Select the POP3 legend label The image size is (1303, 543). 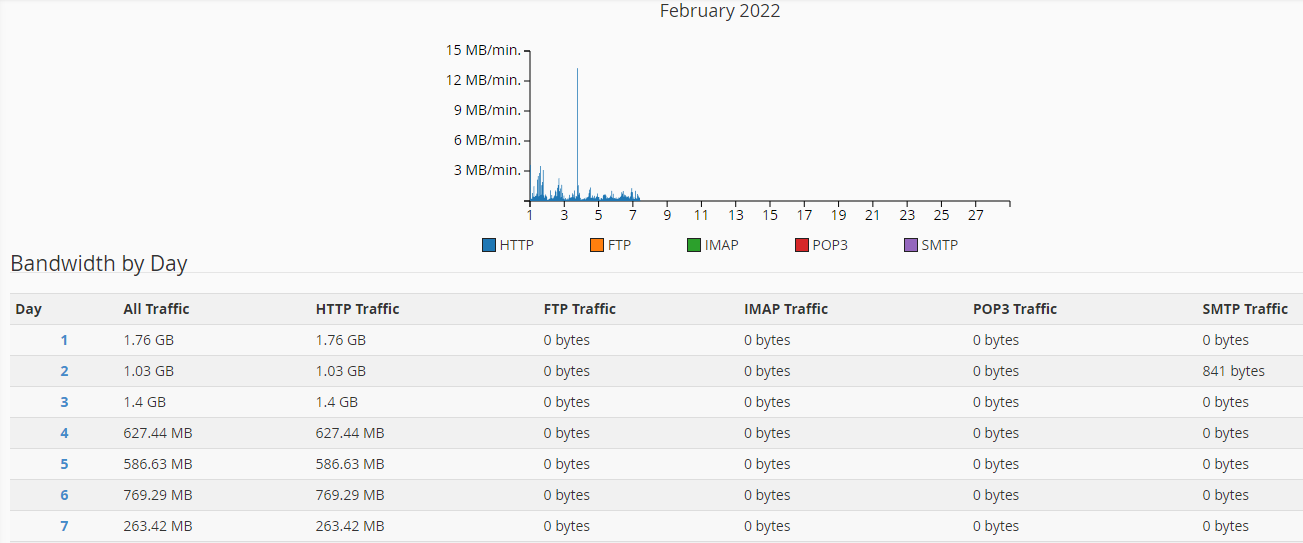tap(830, 245)
